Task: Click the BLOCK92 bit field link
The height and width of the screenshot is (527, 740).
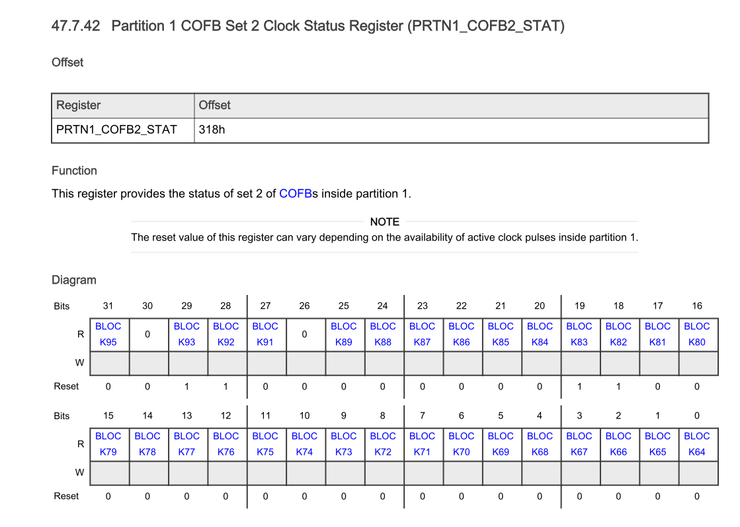Action: (226, 334)
